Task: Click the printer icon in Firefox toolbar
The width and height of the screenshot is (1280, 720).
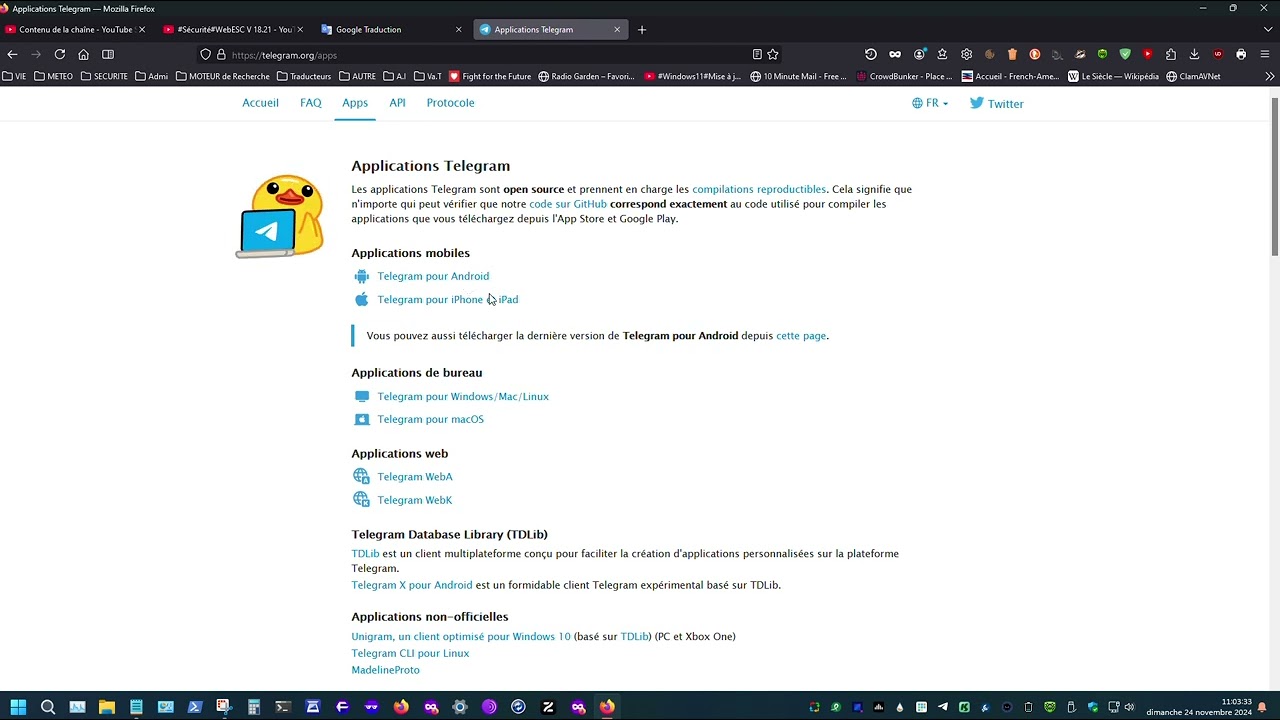Action: 1241,54
